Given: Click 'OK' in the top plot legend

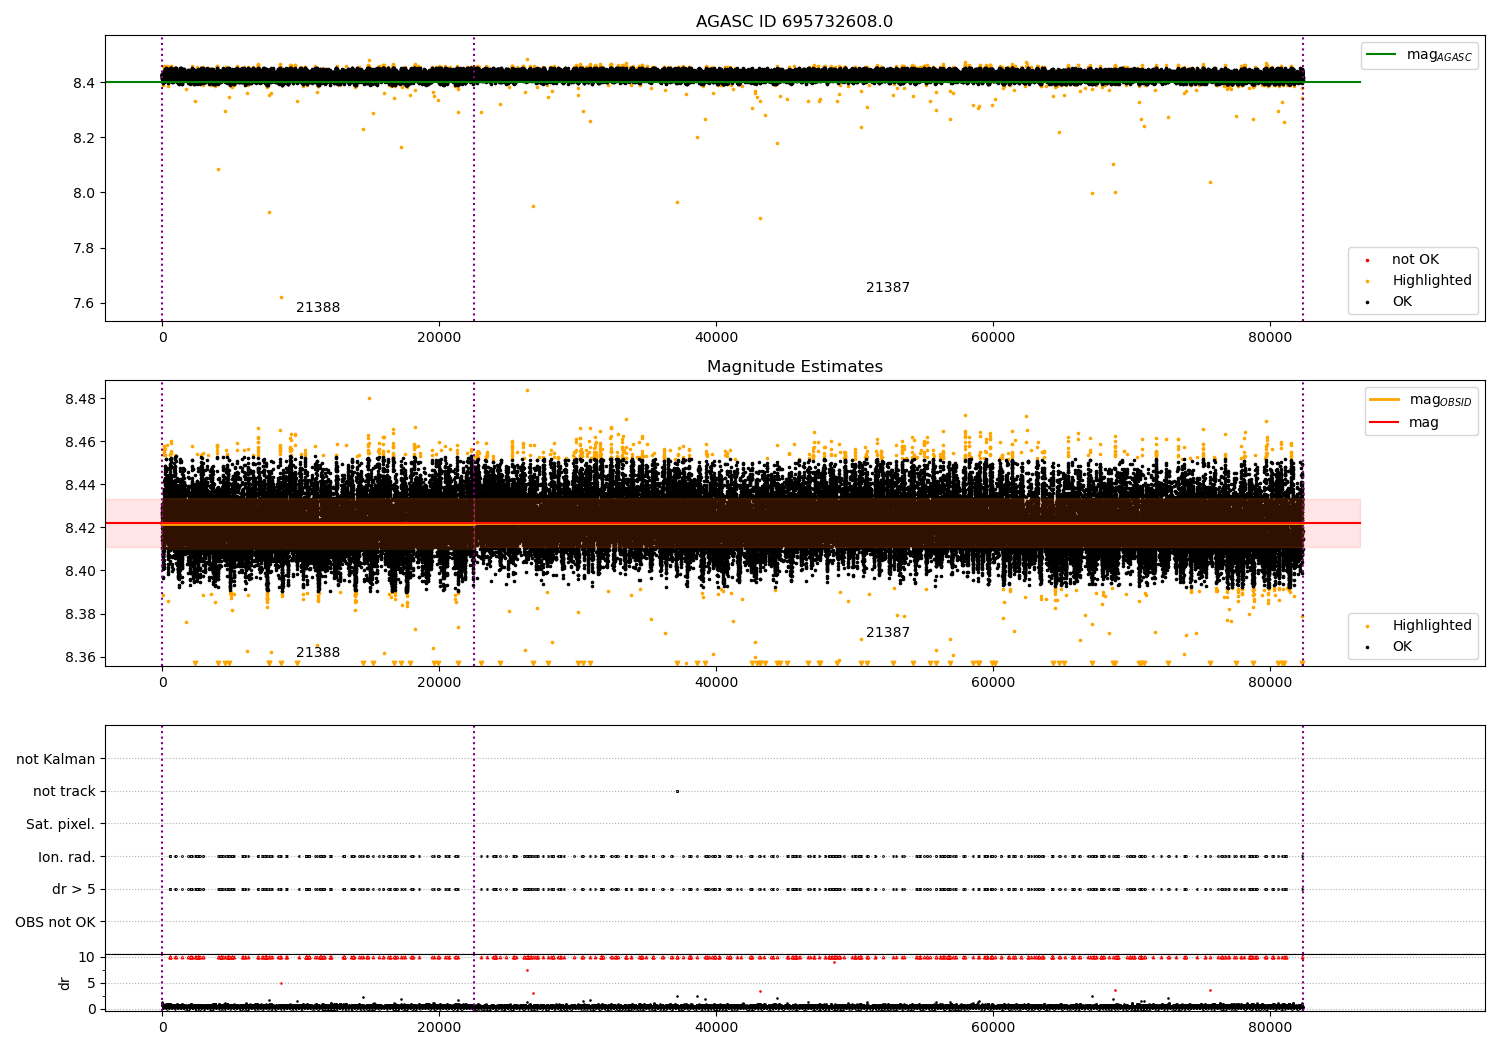Looking at the screenshot, I should click(1402, 302).
